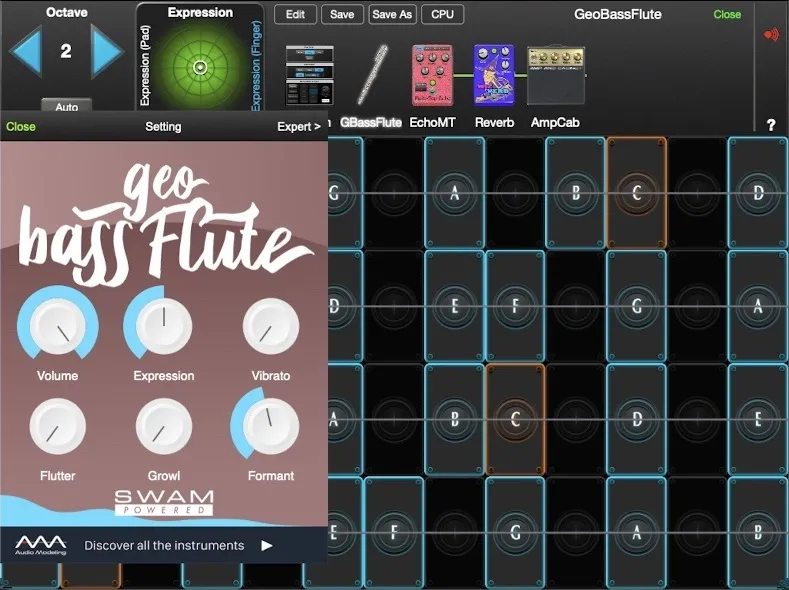Adjust the Flutter knob
The image size is (789, 590).
coord(57,427)
